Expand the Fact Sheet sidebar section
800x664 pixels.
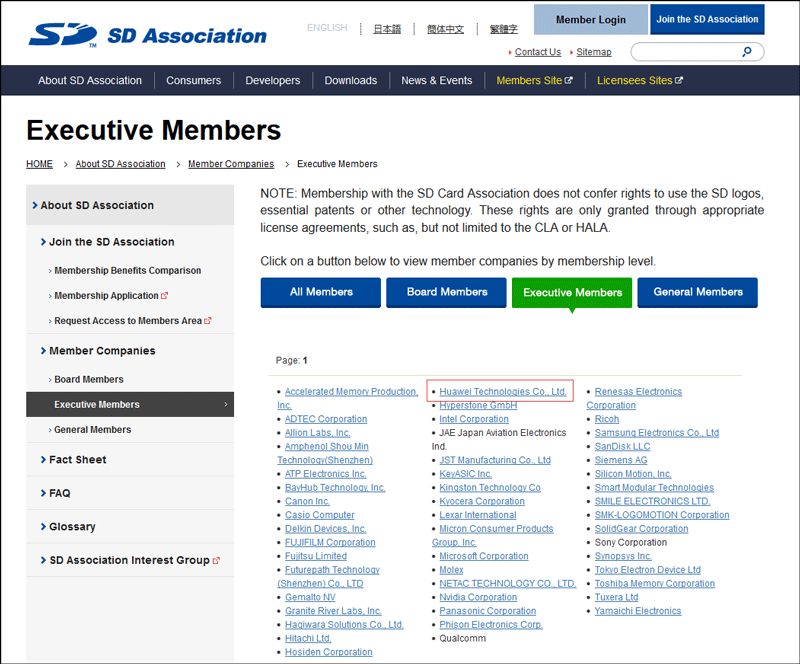pyautogui.click(x=78, y=460)
